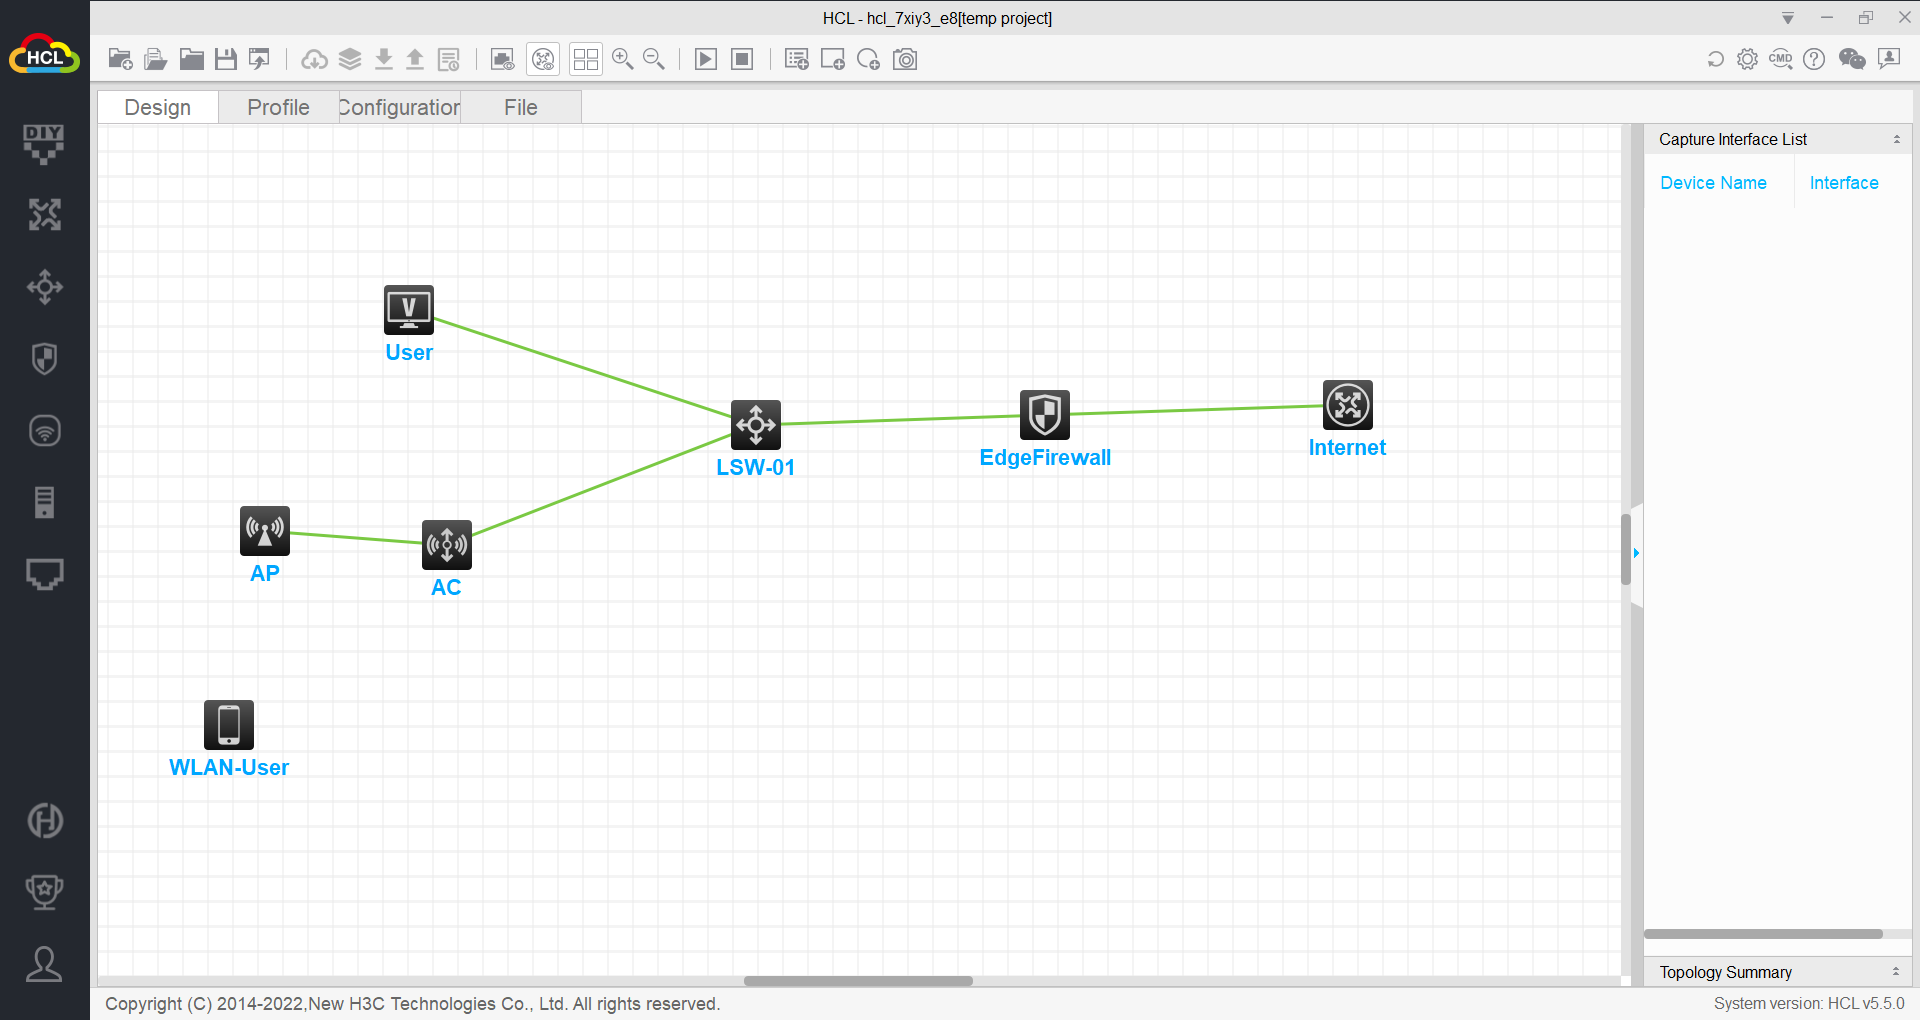Viewport: 1920px width, 1020px height.
Task: Toggle the show device names icon
Action: (543, 59)
